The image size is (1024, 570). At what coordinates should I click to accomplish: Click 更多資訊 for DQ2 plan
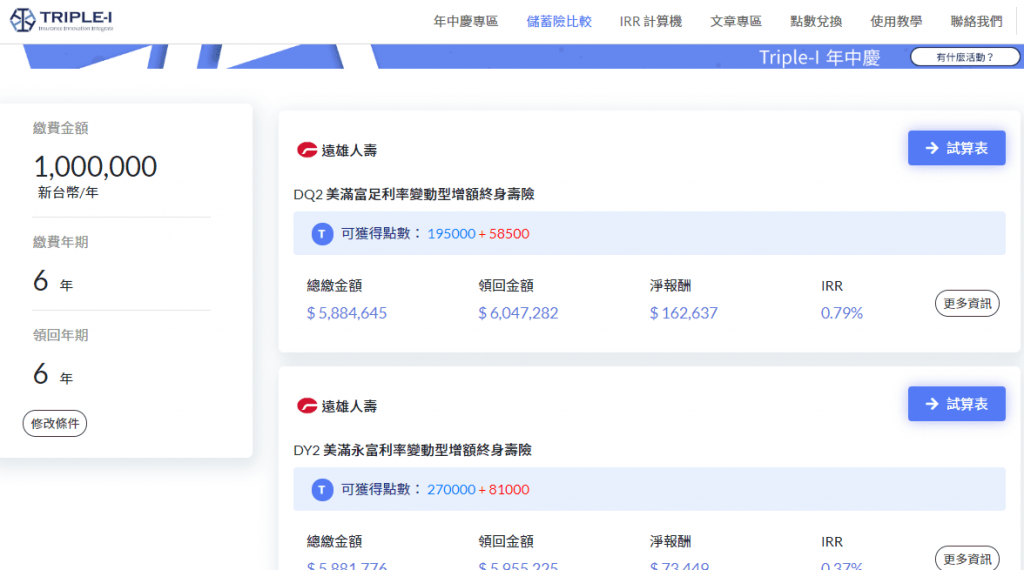(967, 304)
